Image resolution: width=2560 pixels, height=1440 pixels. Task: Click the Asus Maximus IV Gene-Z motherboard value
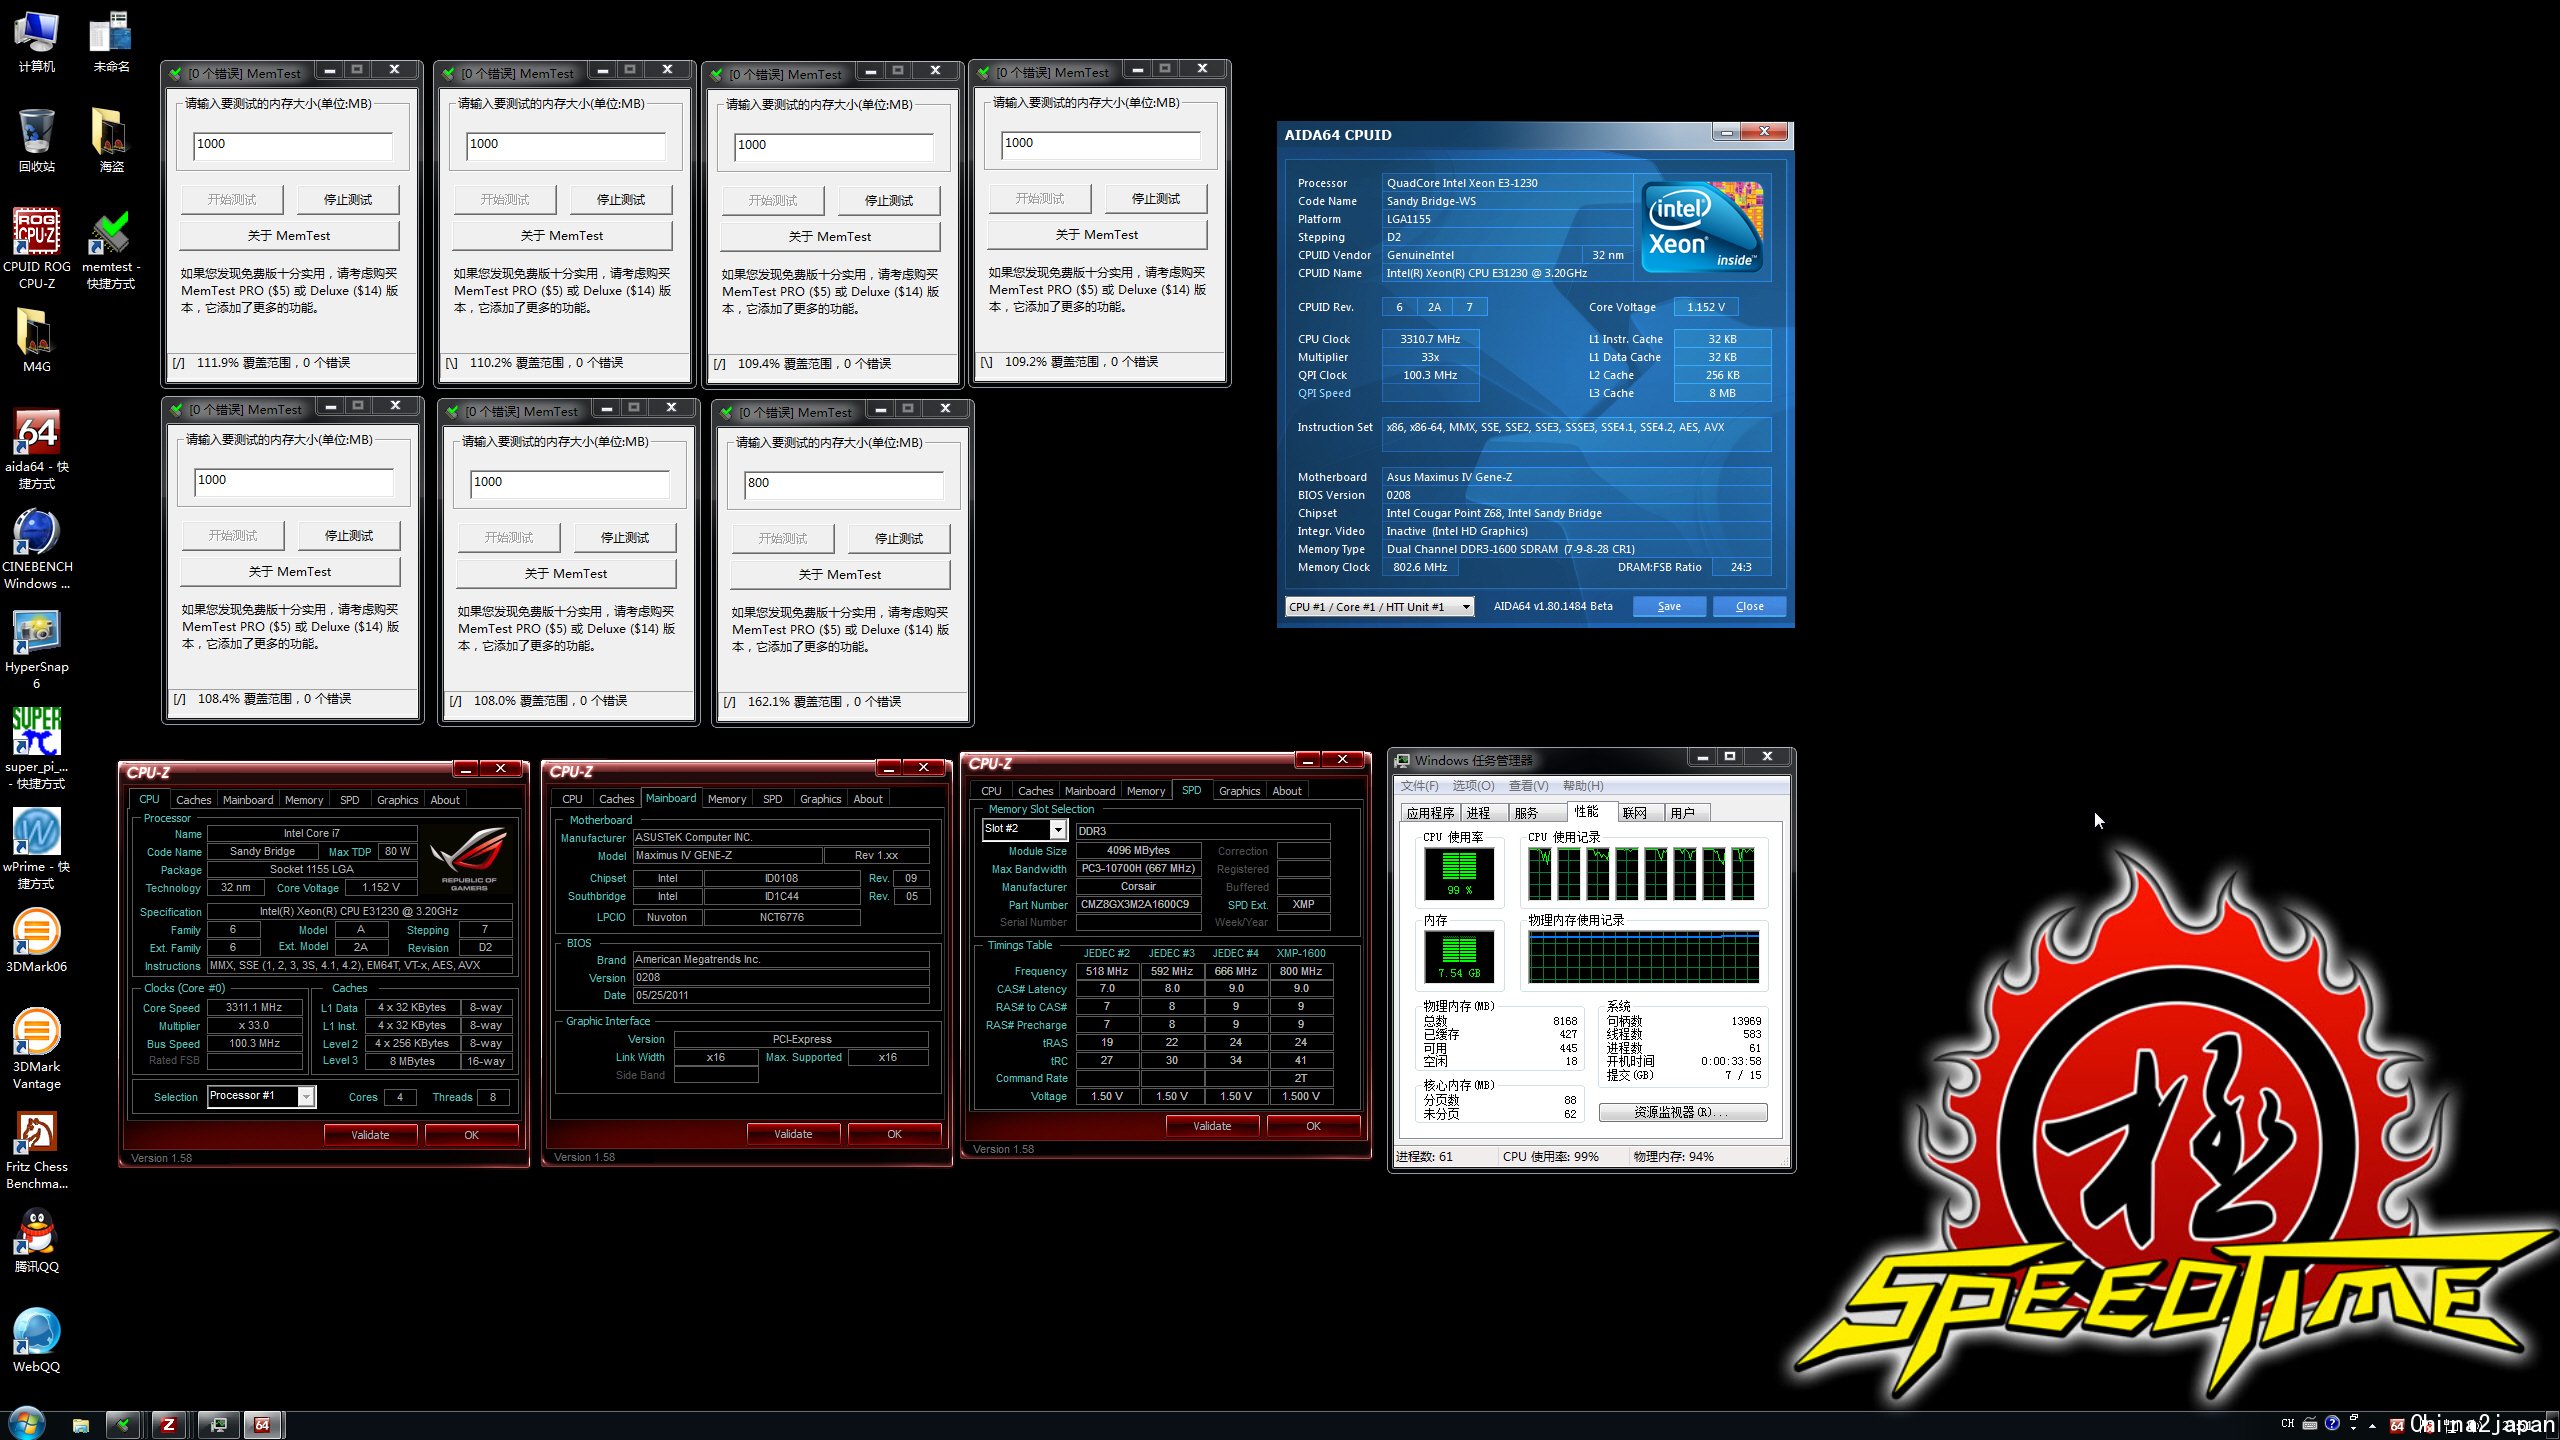click(1576, 477)
